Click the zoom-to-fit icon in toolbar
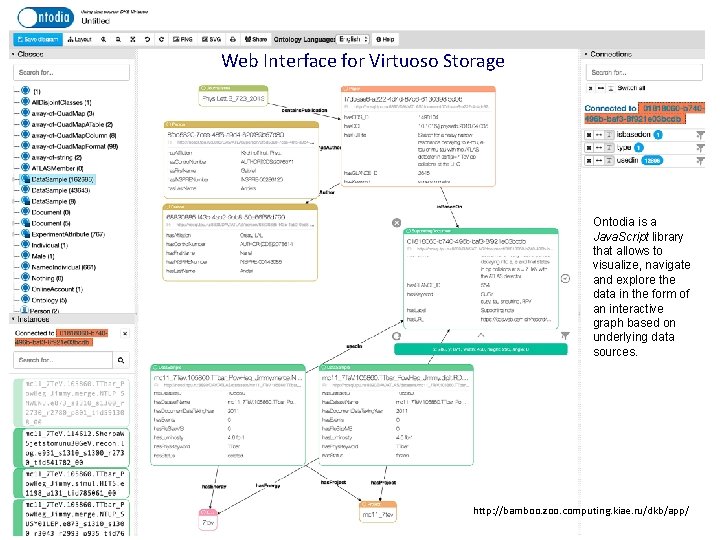Screen dimensions: 720x540 [133, 39]
